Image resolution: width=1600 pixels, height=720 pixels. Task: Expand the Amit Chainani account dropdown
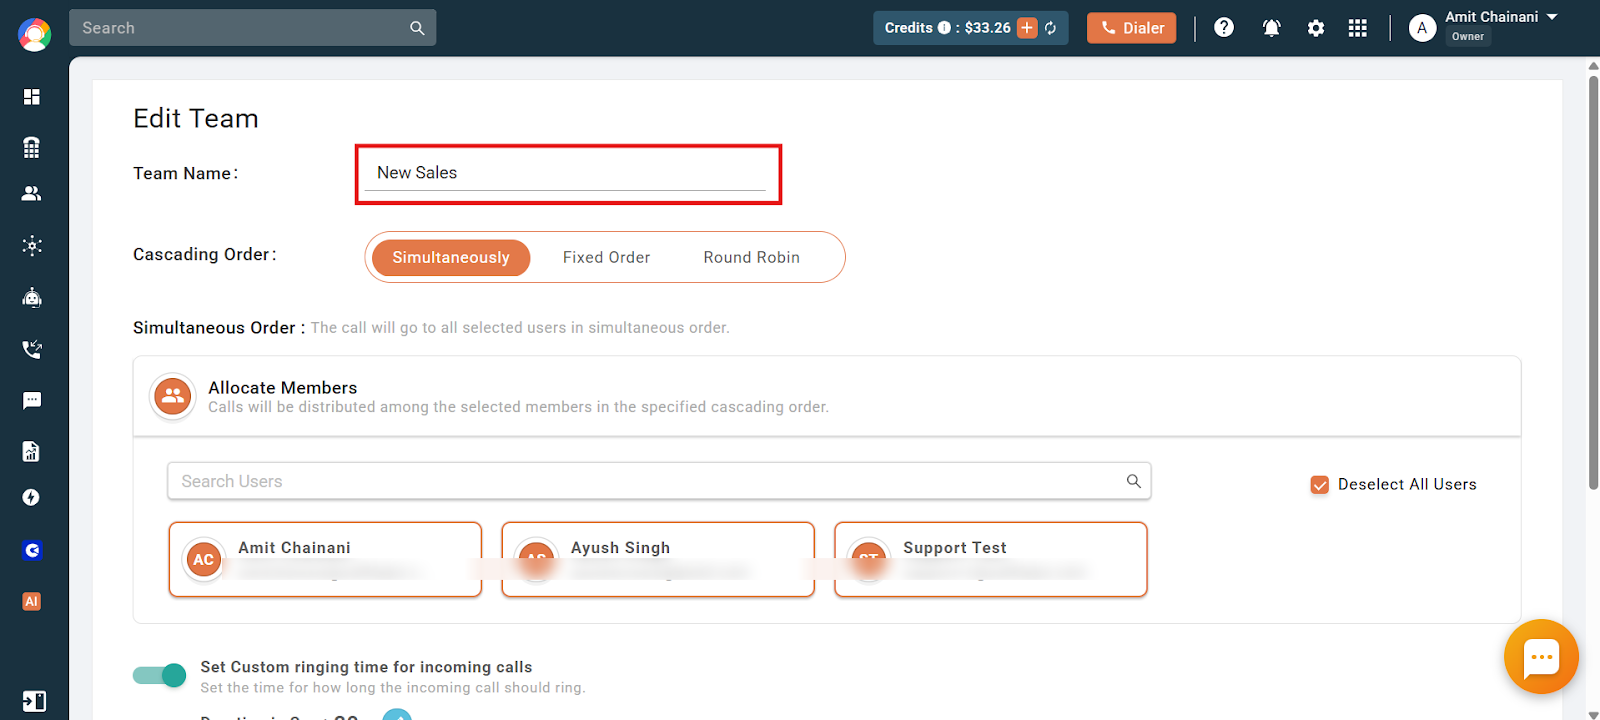[x=1552, y=17]
